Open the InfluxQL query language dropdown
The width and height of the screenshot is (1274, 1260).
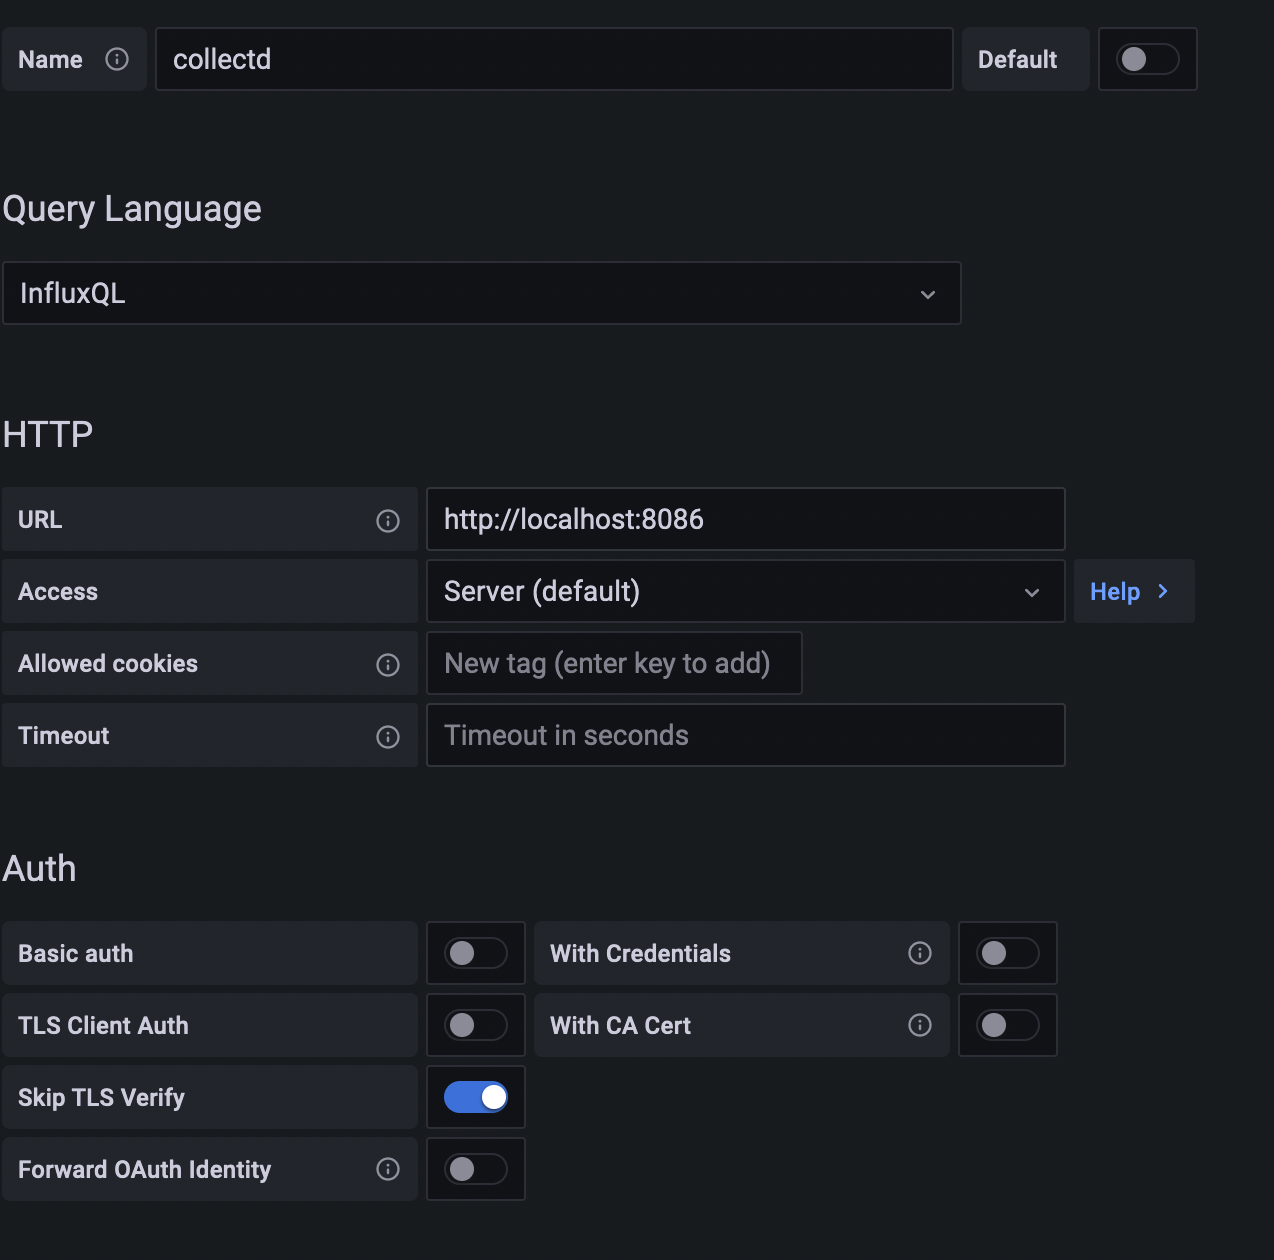point(481,294)
